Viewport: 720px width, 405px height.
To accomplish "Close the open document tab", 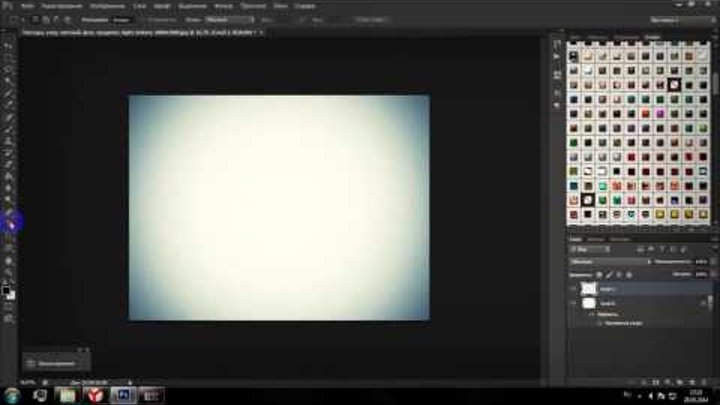I will tap(261, 32).
